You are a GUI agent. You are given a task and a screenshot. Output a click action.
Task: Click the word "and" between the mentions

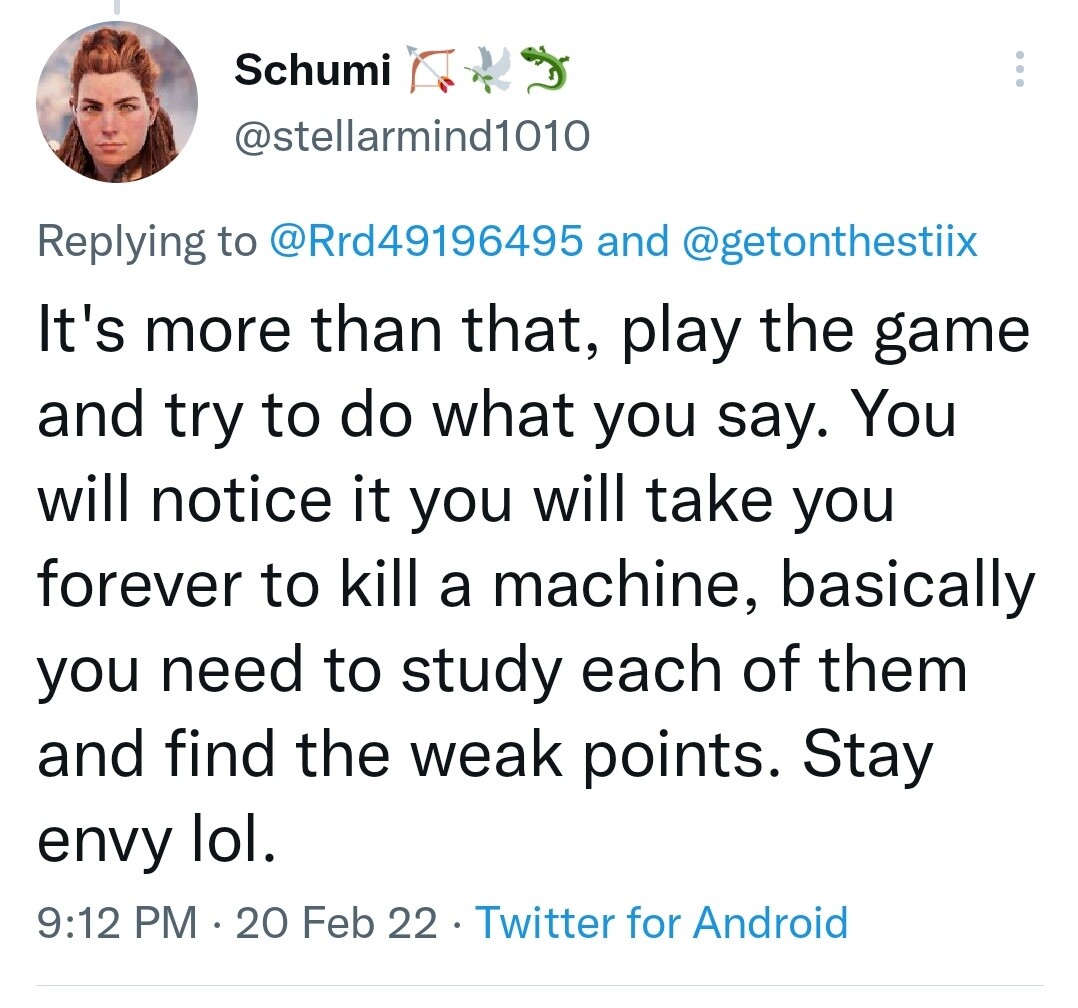pos(632,242)
